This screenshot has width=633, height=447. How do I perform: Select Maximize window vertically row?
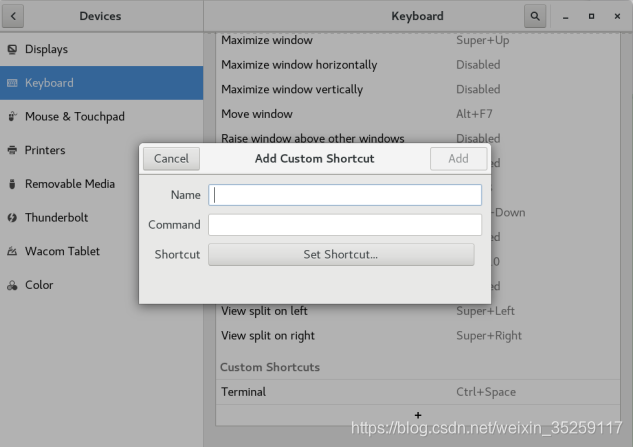(418, 89)
